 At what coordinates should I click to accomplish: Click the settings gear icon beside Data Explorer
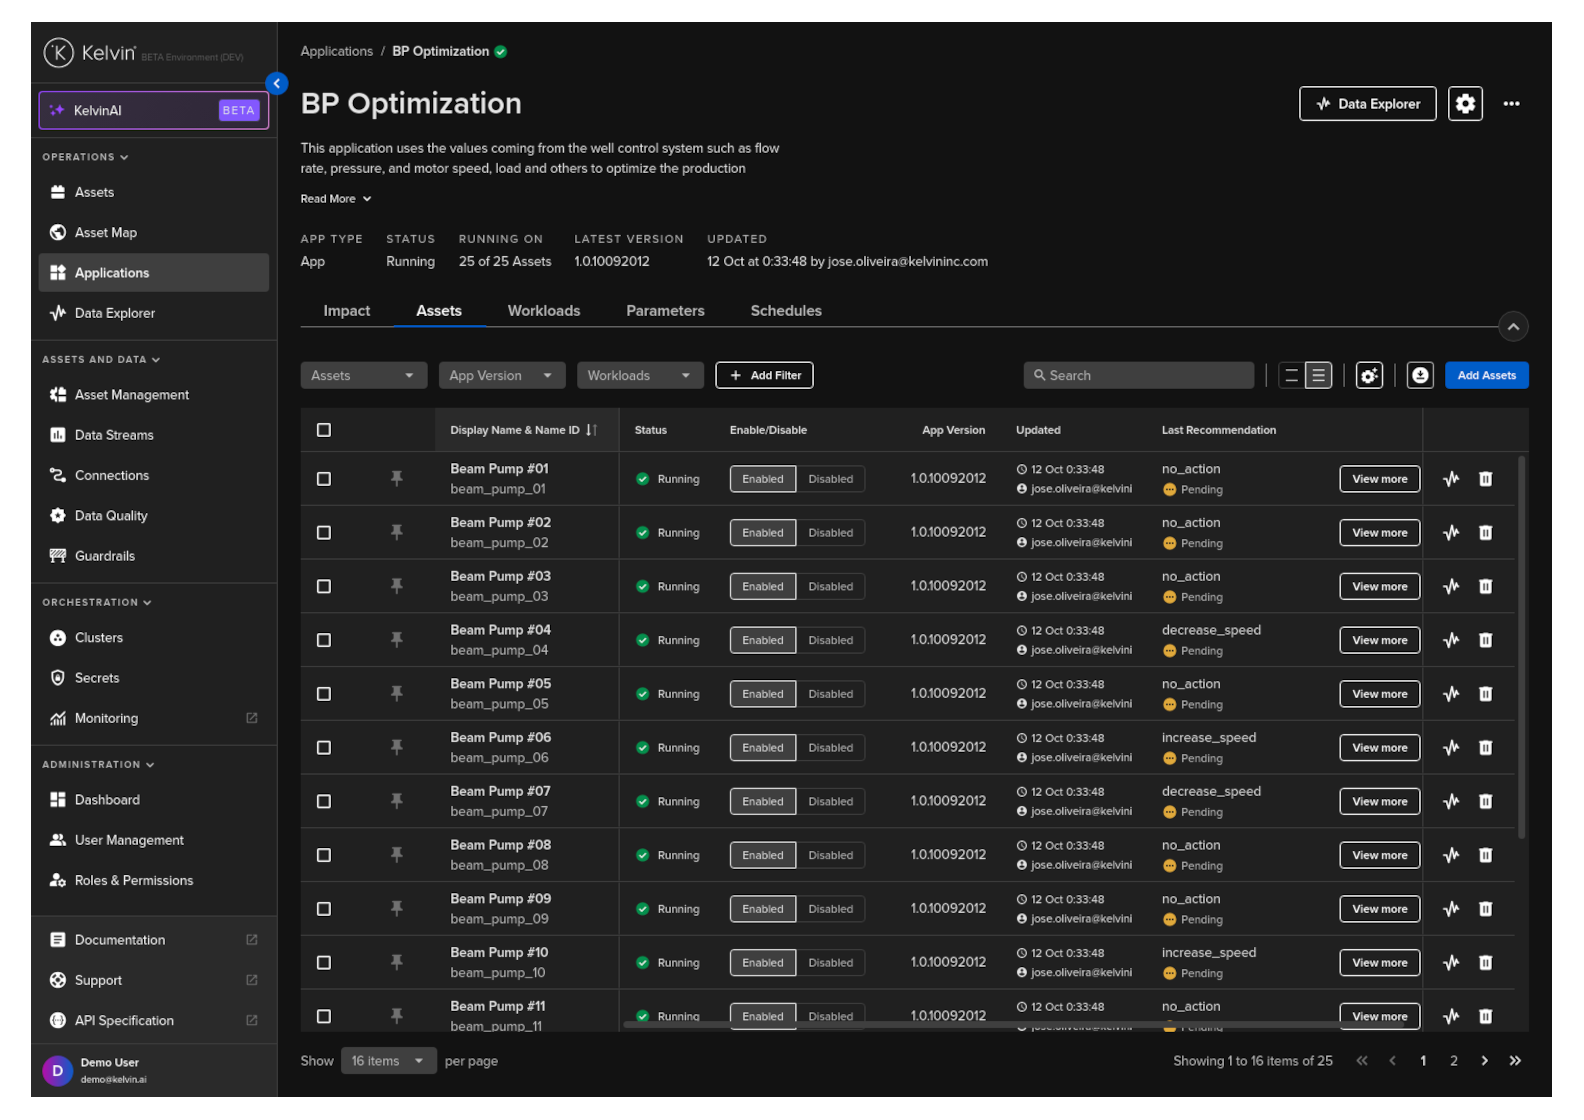point(1465,104)
